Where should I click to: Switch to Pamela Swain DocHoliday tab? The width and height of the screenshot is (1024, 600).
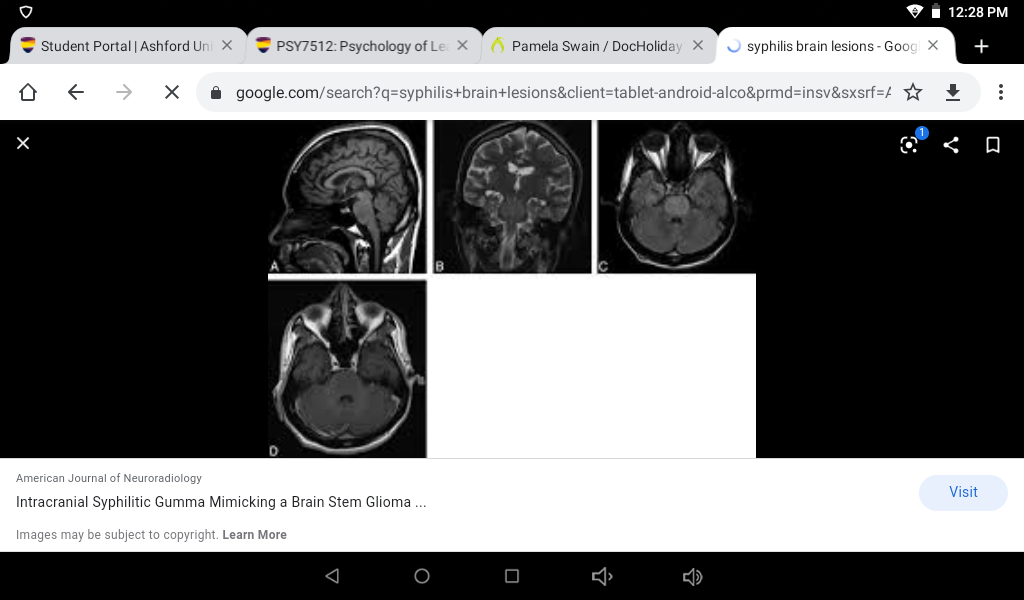point(598,46)
